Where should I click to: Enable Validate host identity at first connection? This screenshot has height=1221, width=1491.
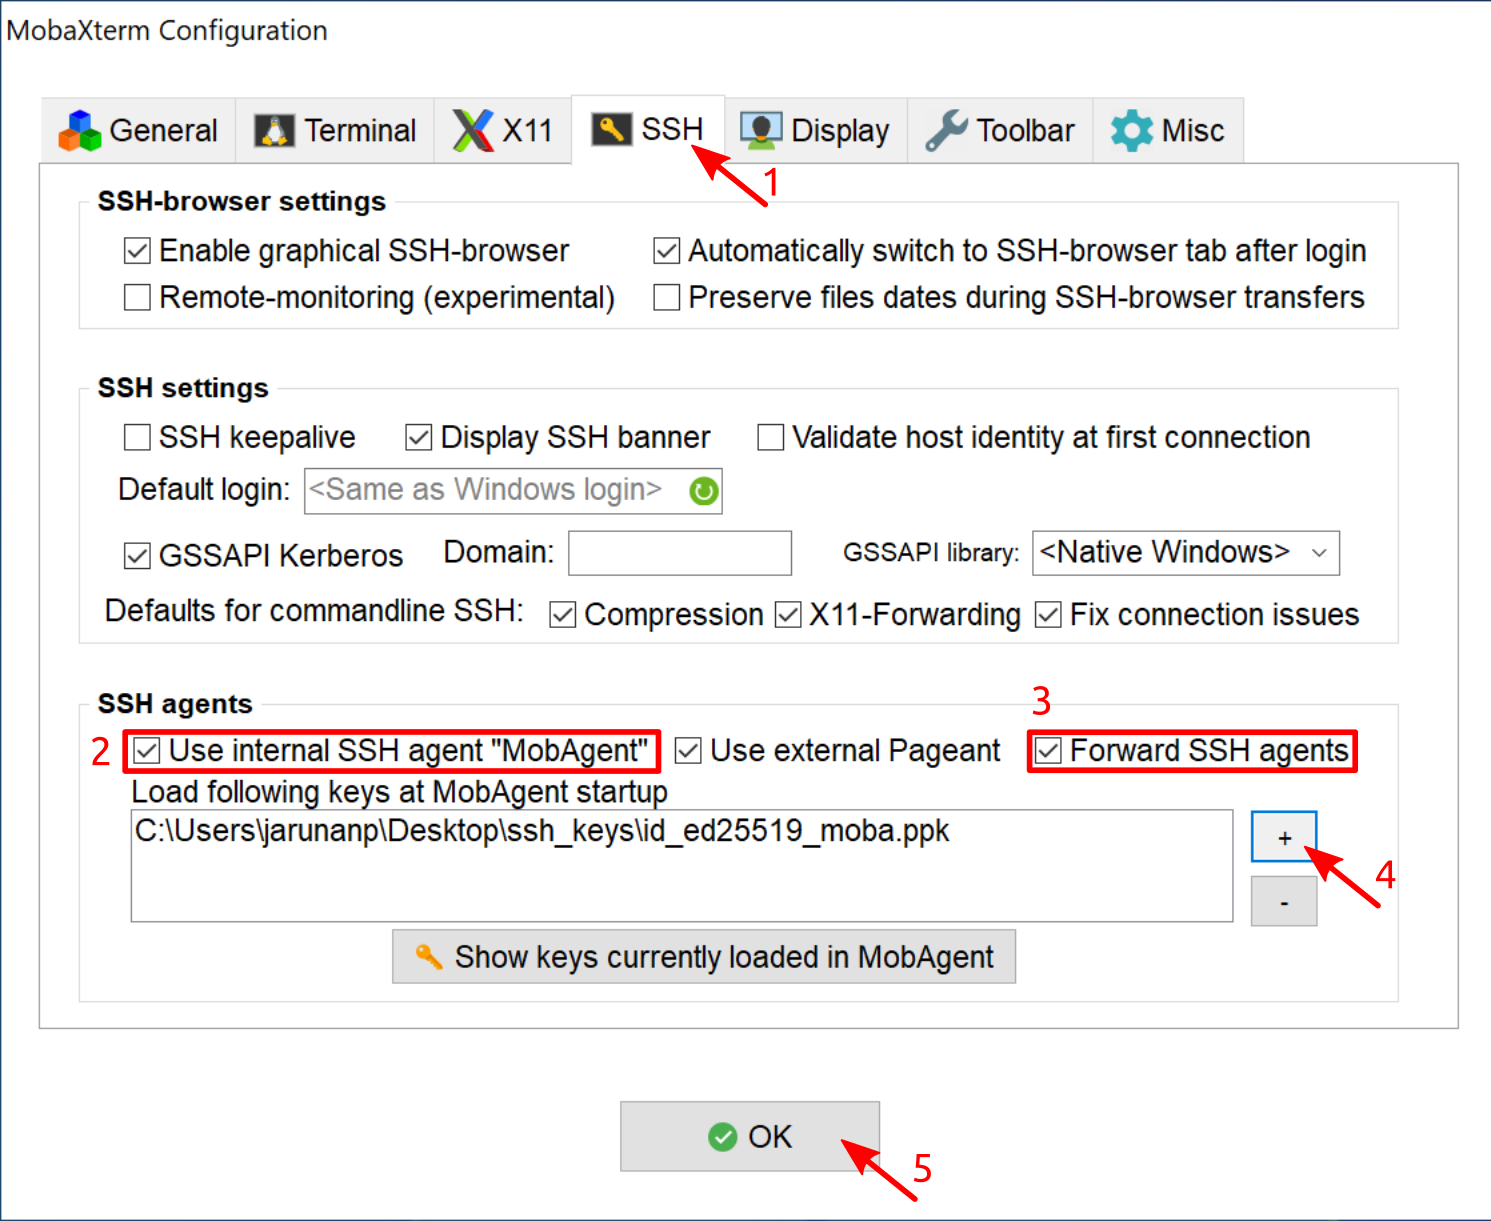769,437
